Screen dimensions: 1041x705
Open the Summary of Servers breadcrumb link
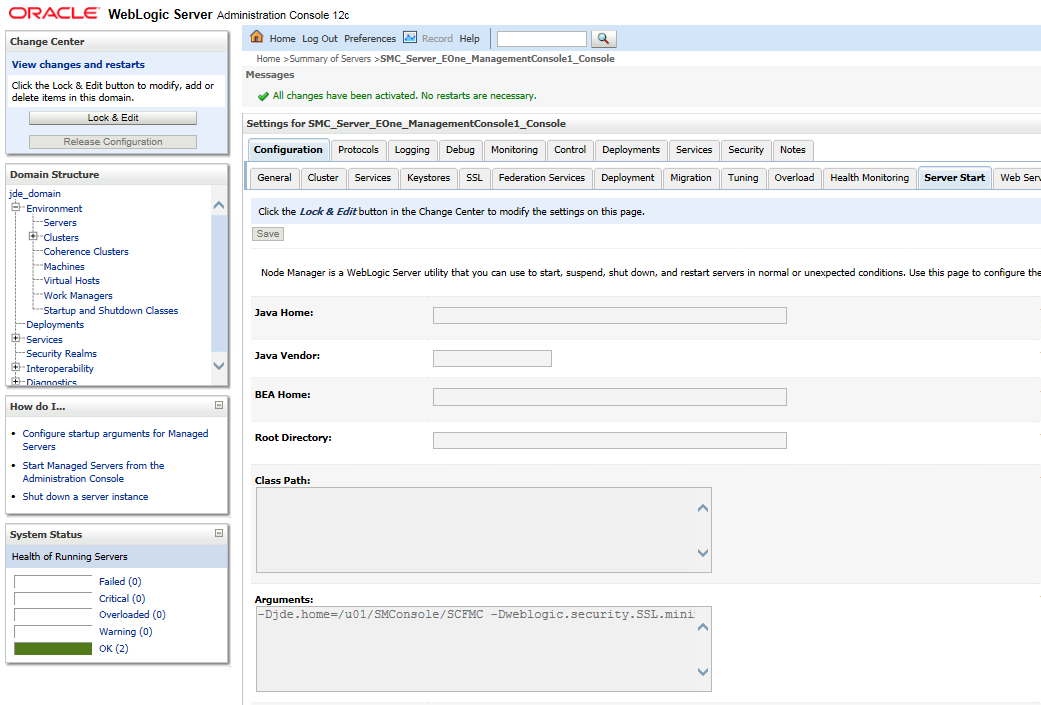click(331, 59)
